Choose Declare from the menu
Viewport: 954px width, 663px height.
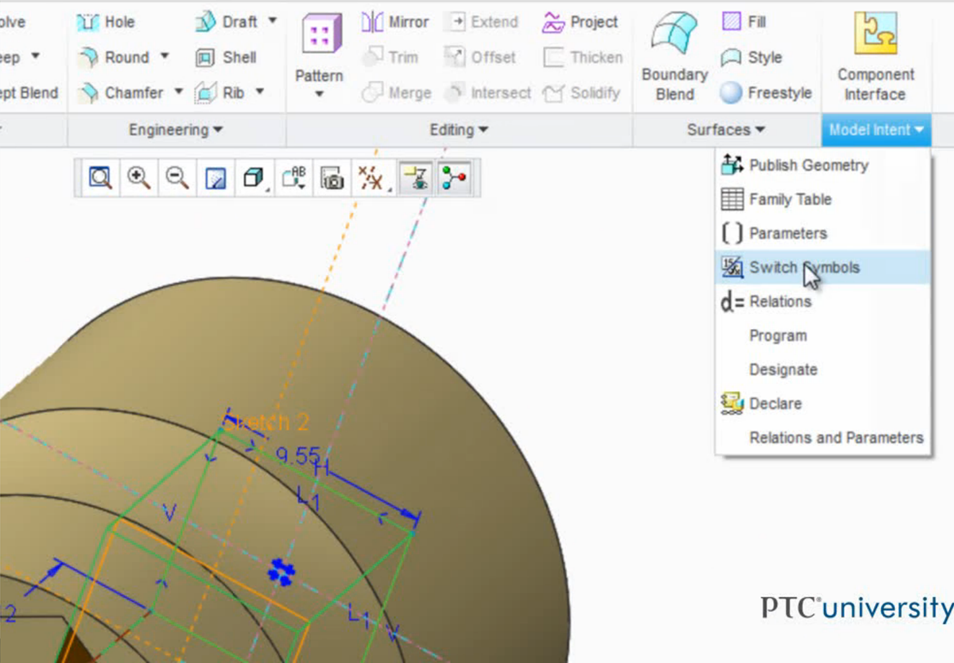pyautogui.click(x=823, y=404)
